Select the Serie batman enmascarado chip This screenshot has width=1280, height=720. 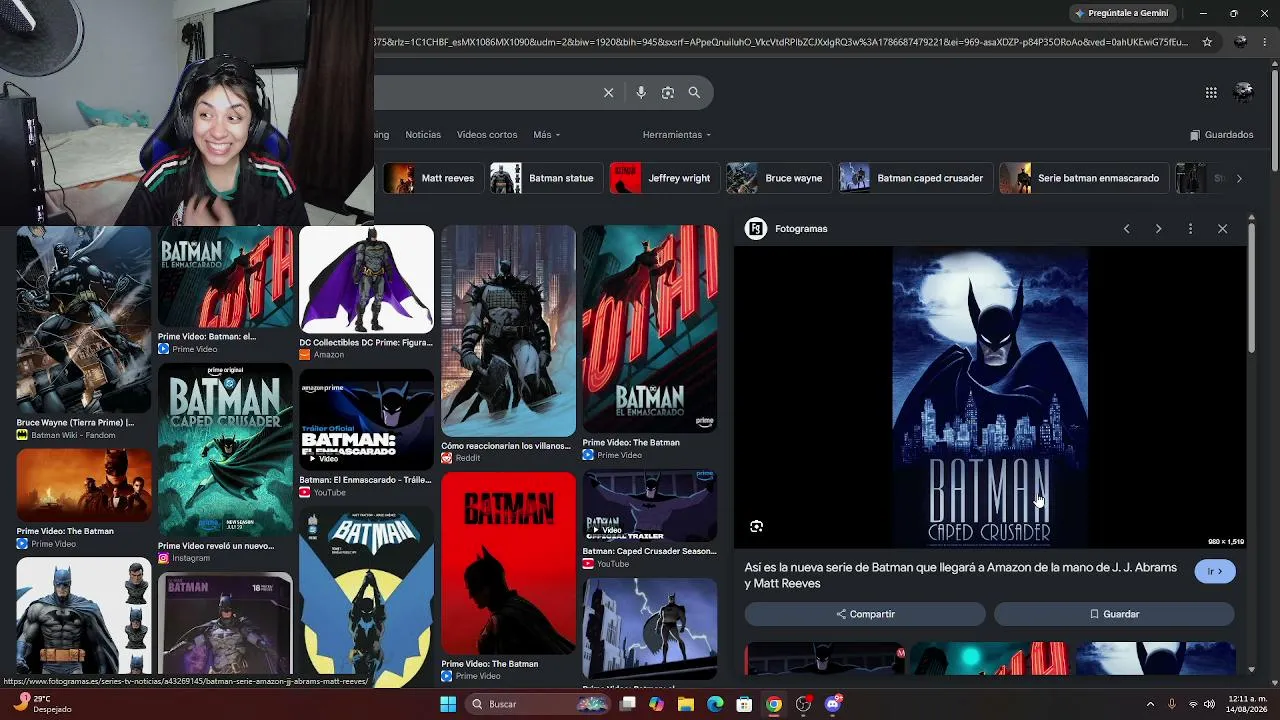[1083, 178]
